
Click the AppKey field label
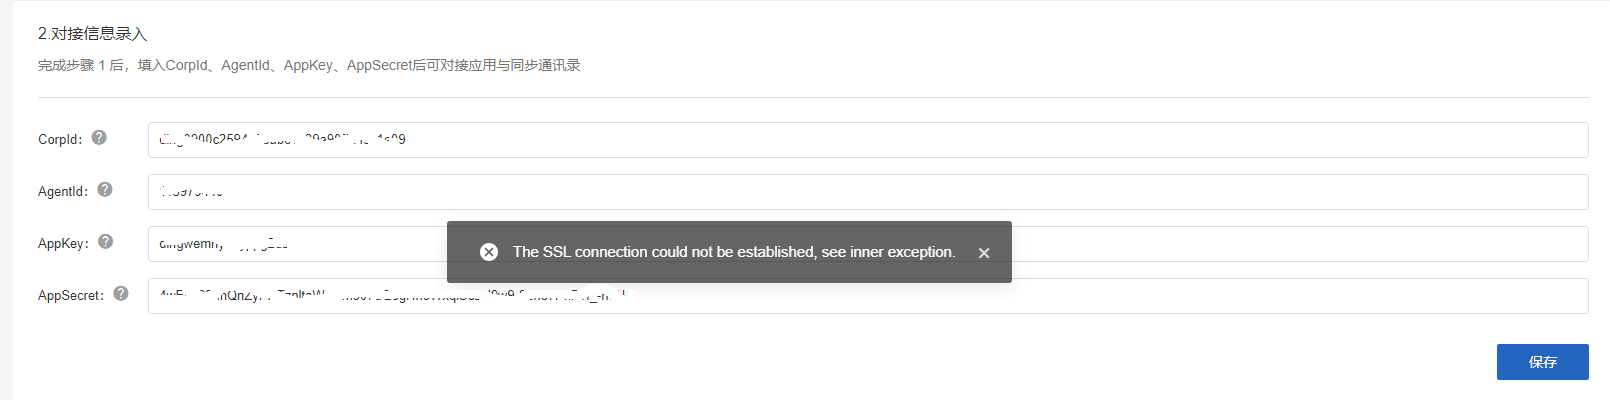pyautogui.click(x=63, y=244)
